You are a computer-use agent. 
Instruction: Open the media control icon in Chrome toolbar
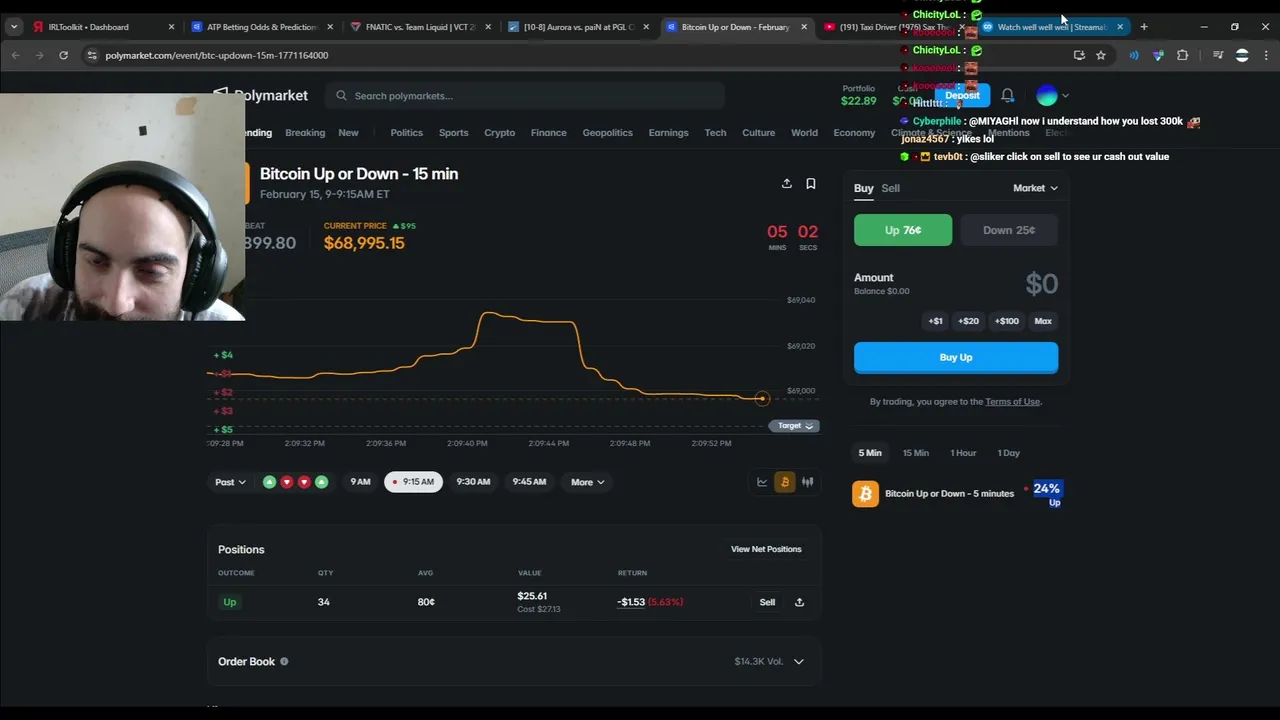[x=1217, y=55]
